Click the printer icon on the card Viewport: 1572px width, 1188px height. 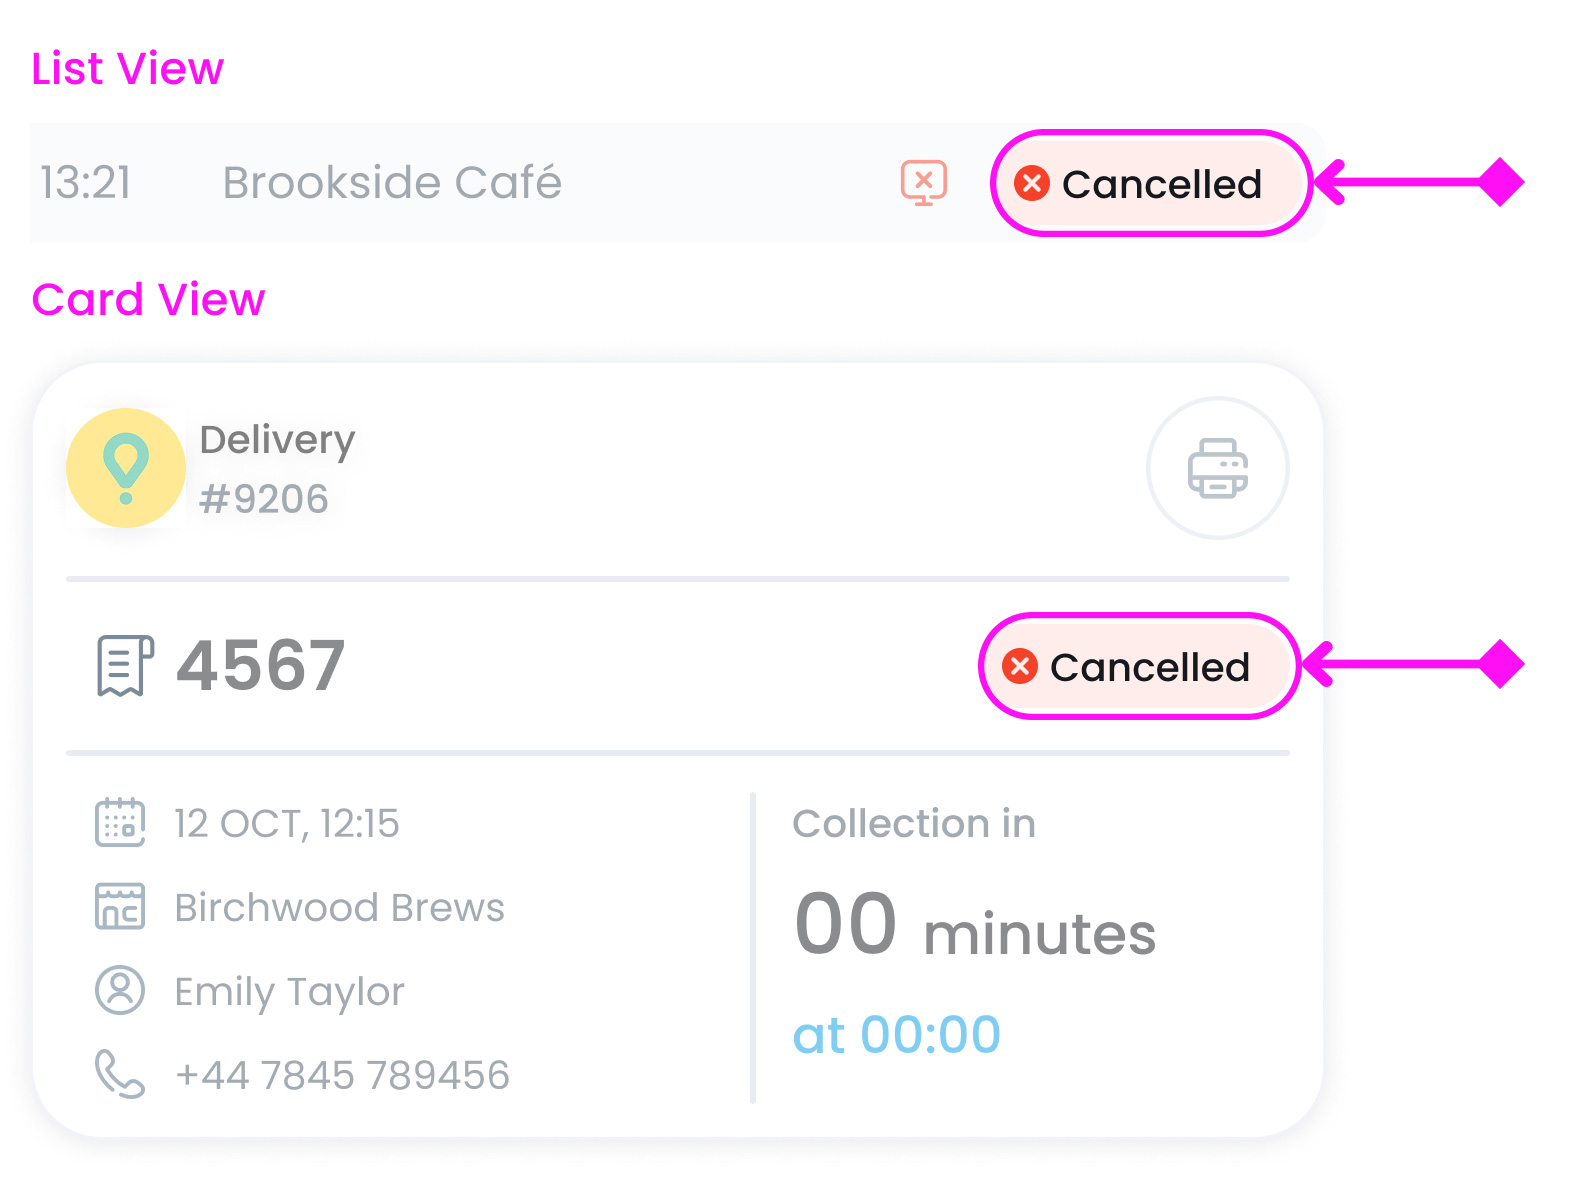click(x=1217, y=467)
